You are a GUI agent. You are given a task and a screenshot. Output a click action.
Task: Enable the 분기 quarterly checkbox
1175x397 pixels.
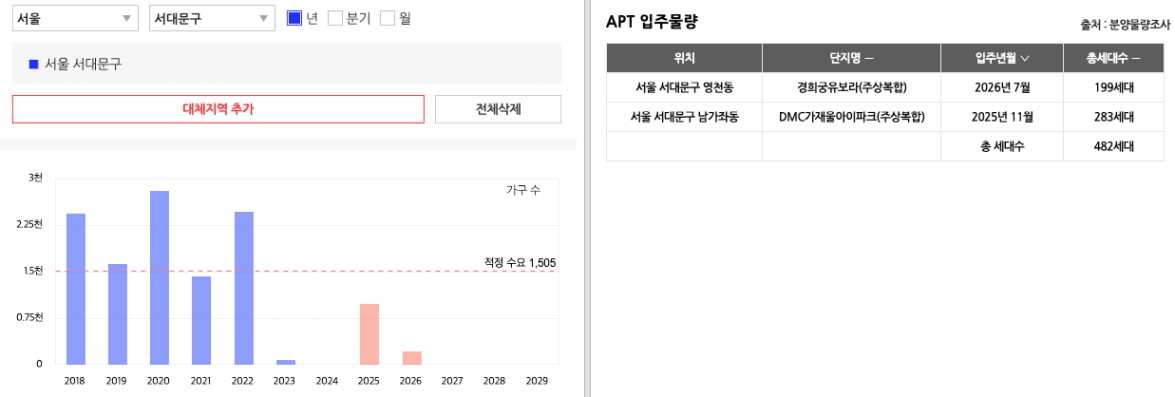(x=335, y=18)
